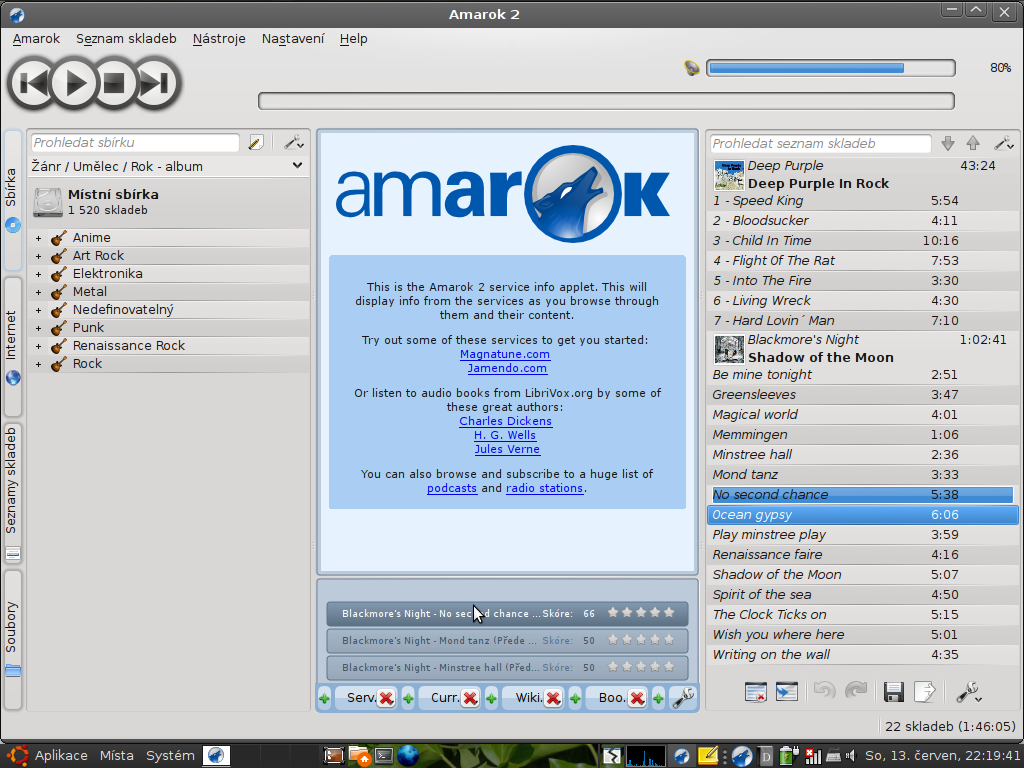Switch to the Seznamy skladeb sidebar tab
This screenshot has height=768, width=1024.
12,493
